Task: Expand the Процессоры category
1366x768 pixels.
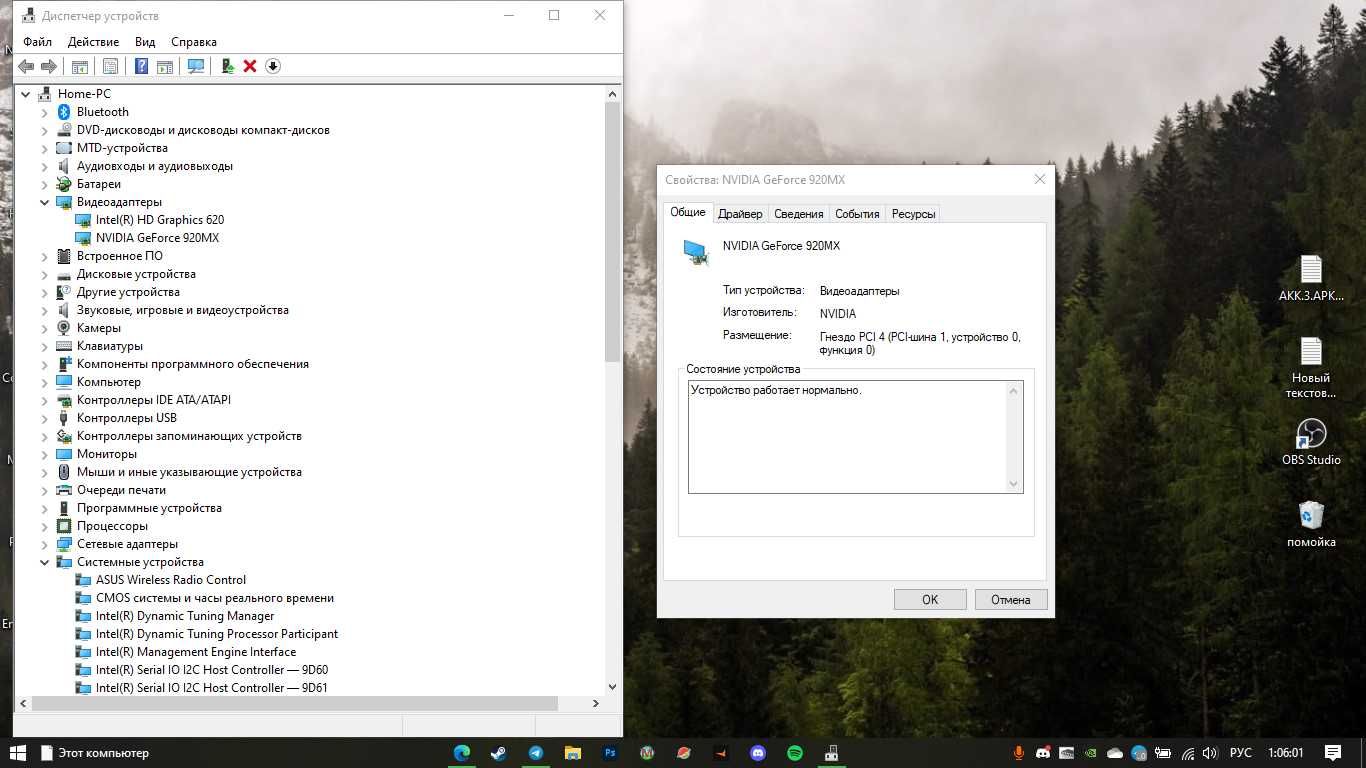Action: coord(44,526)
